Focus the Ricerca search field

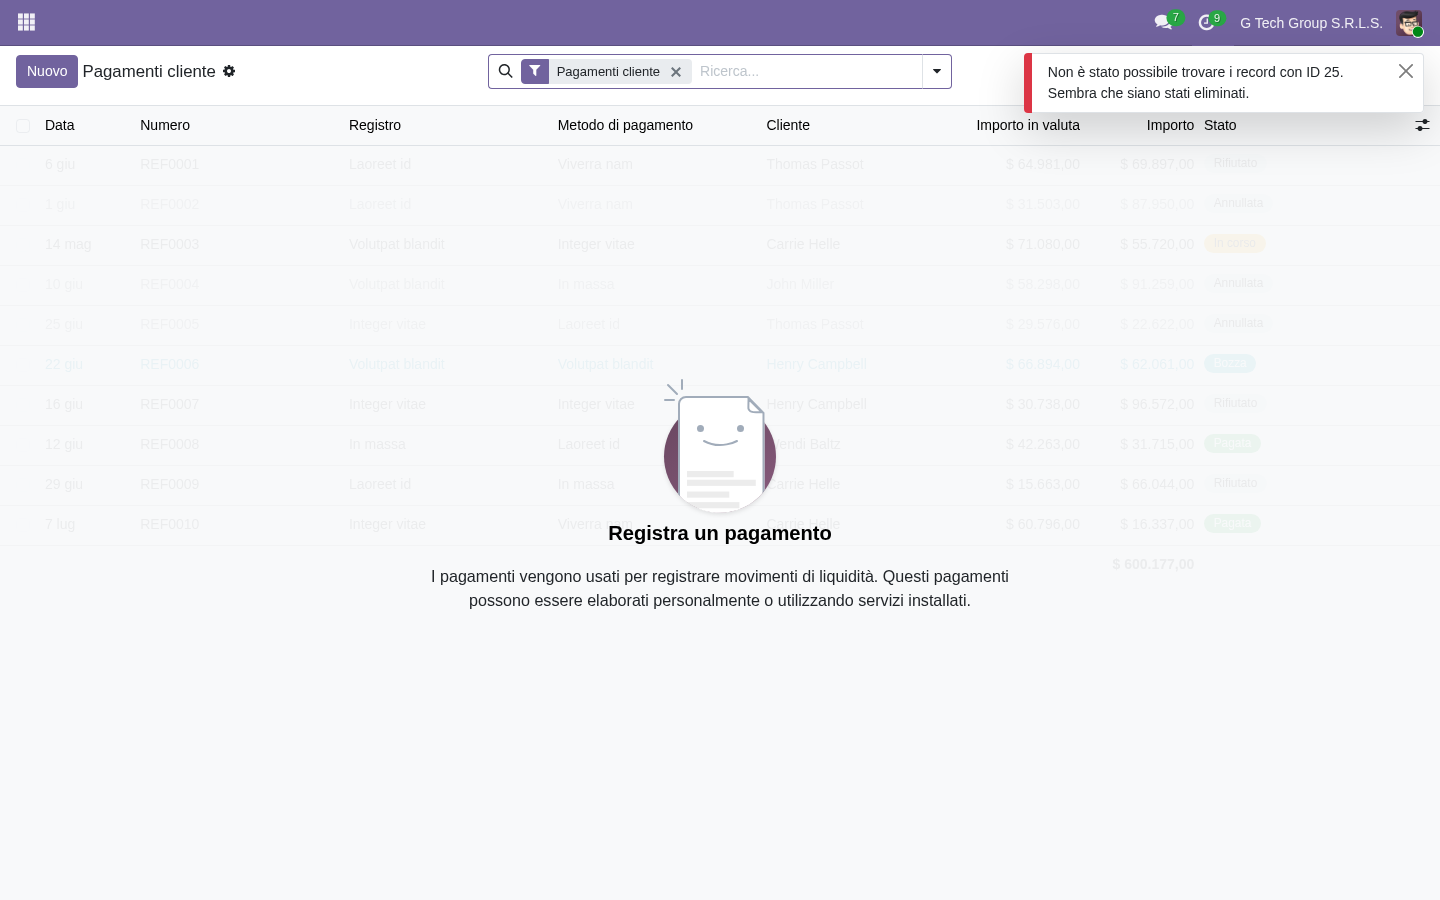pos(806,71)
